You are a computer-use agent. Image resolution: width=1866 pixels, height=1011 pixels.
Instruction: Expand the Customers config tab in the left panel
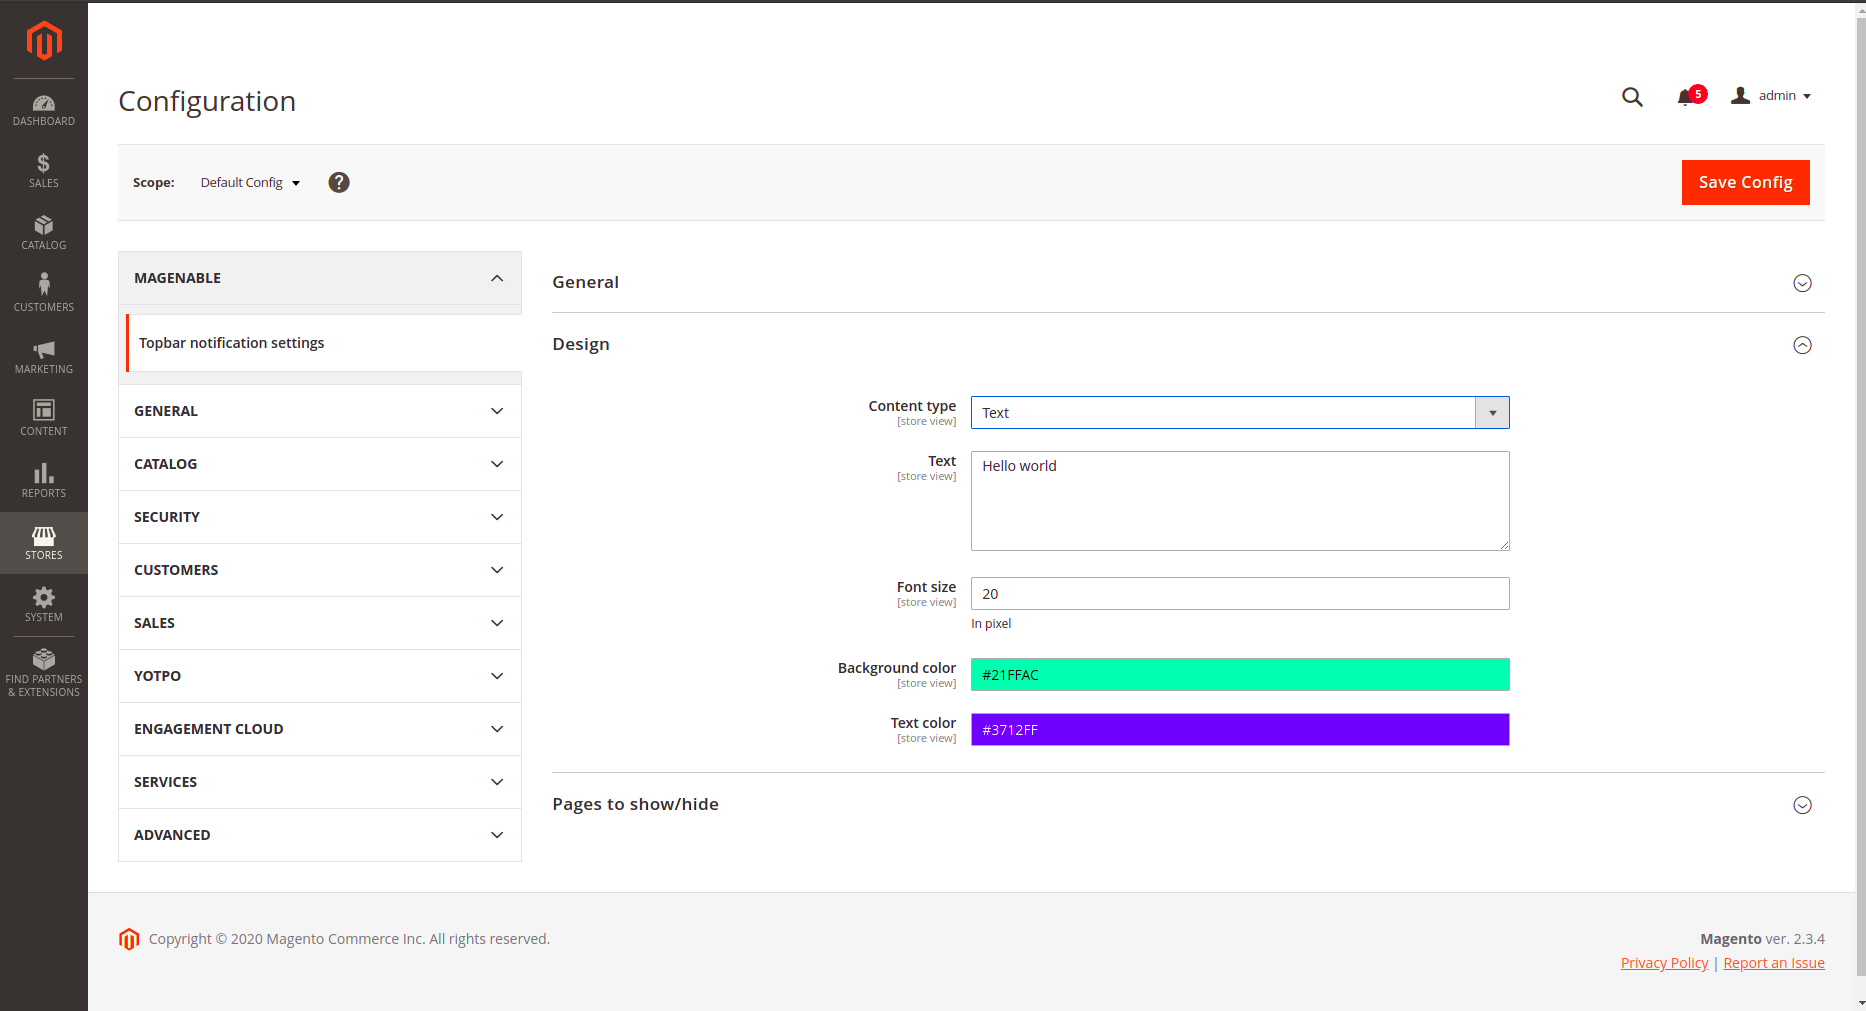(320, 570)
